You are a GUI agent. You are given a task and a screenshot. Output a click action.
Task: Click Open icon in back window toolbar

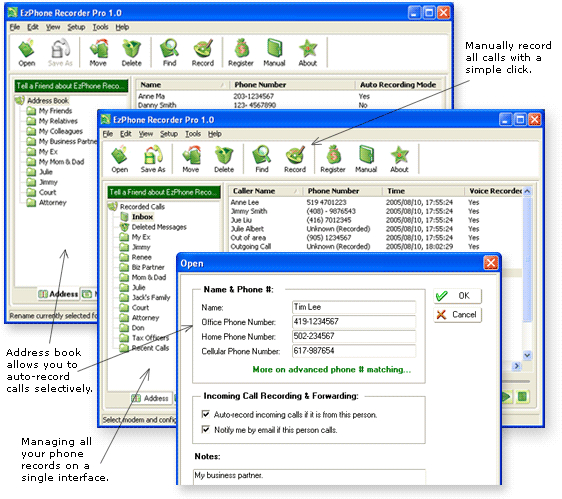(x=27, y=53)
